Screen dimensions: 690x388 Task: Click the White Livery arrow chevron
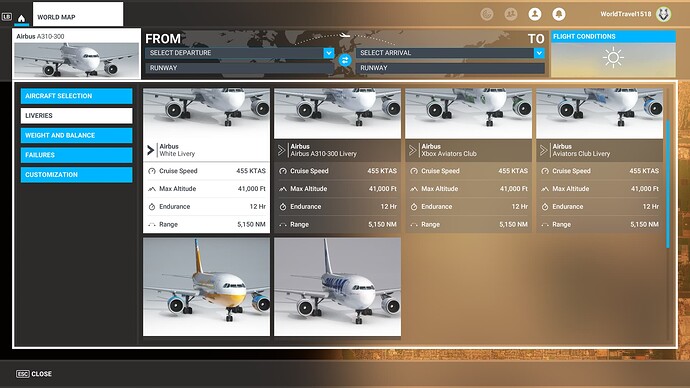(150, 150)
